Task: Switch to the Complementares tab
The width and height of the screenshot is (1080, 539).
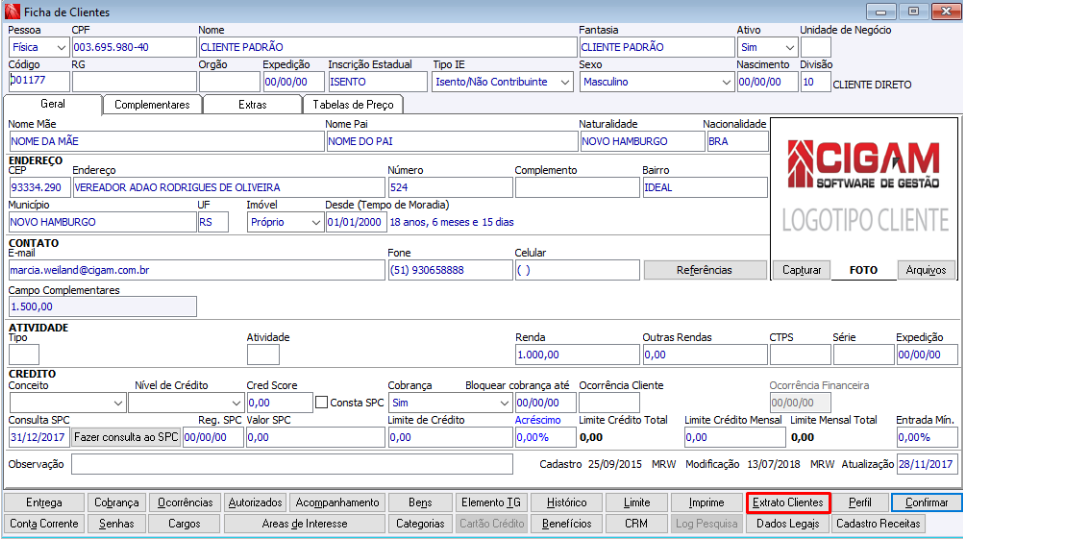Action: tap(152, 105)
